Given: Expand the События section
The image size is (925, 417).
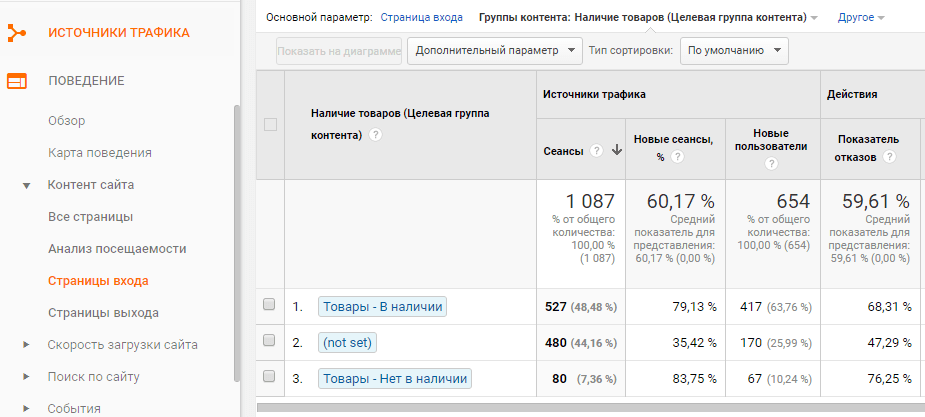Looking at the screenshot, I should (26, 408).
